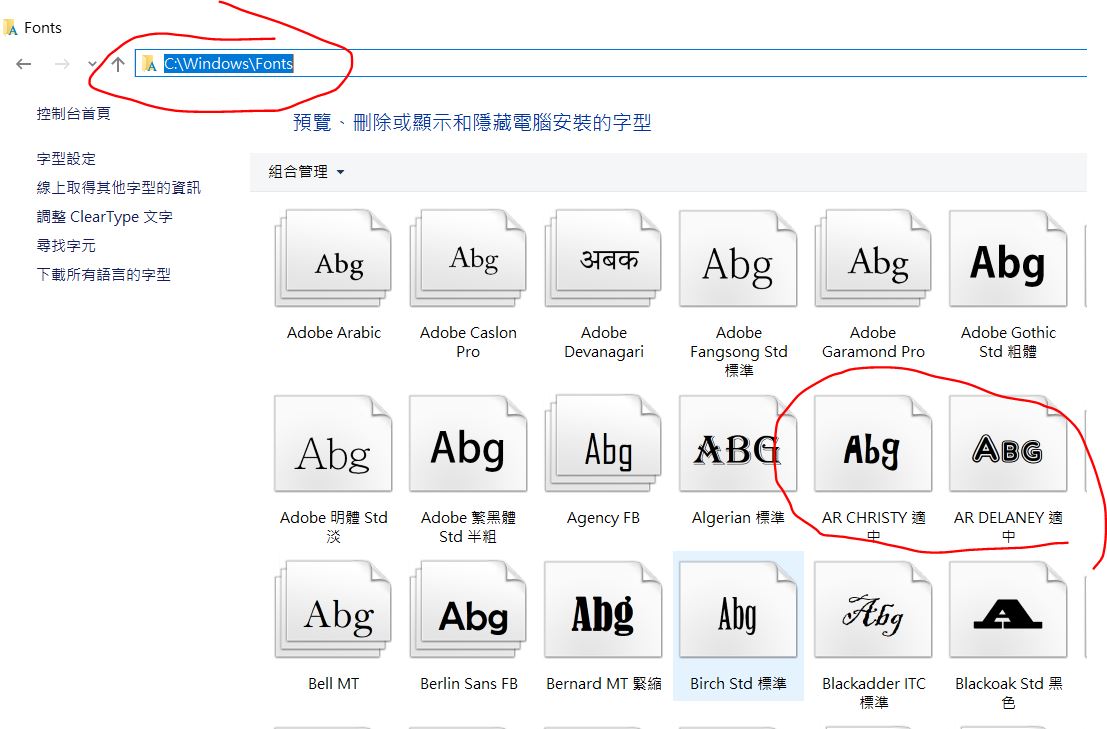
Task: Click the Berlin Sans FB name label
Action: (x=469, y=684)
